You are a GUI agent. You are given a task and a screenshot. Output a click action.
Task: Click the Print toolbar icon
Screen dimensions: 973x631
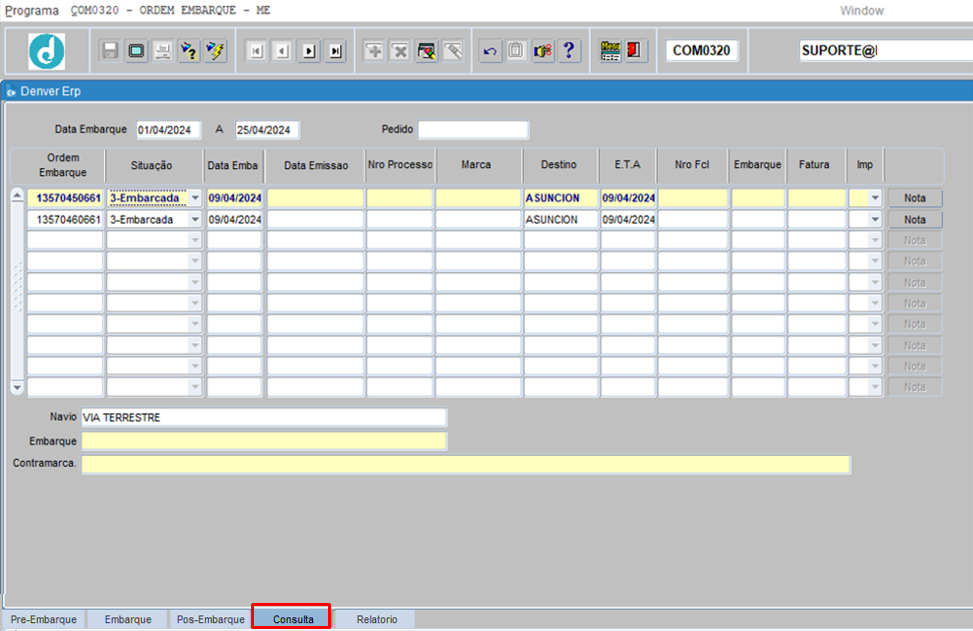(163, 51)
